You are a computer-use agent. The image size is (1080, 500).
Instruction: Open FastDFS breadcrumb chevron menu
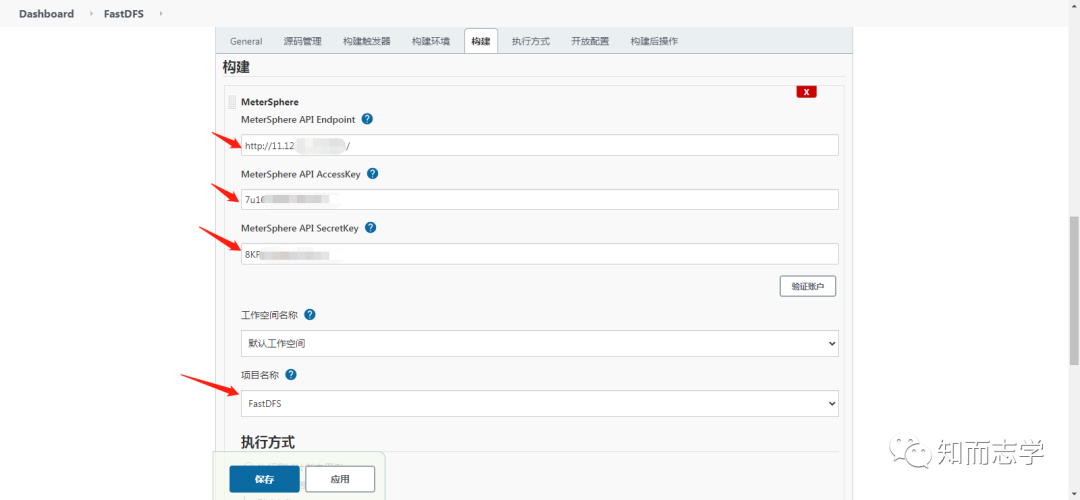(x=161, y=14)
